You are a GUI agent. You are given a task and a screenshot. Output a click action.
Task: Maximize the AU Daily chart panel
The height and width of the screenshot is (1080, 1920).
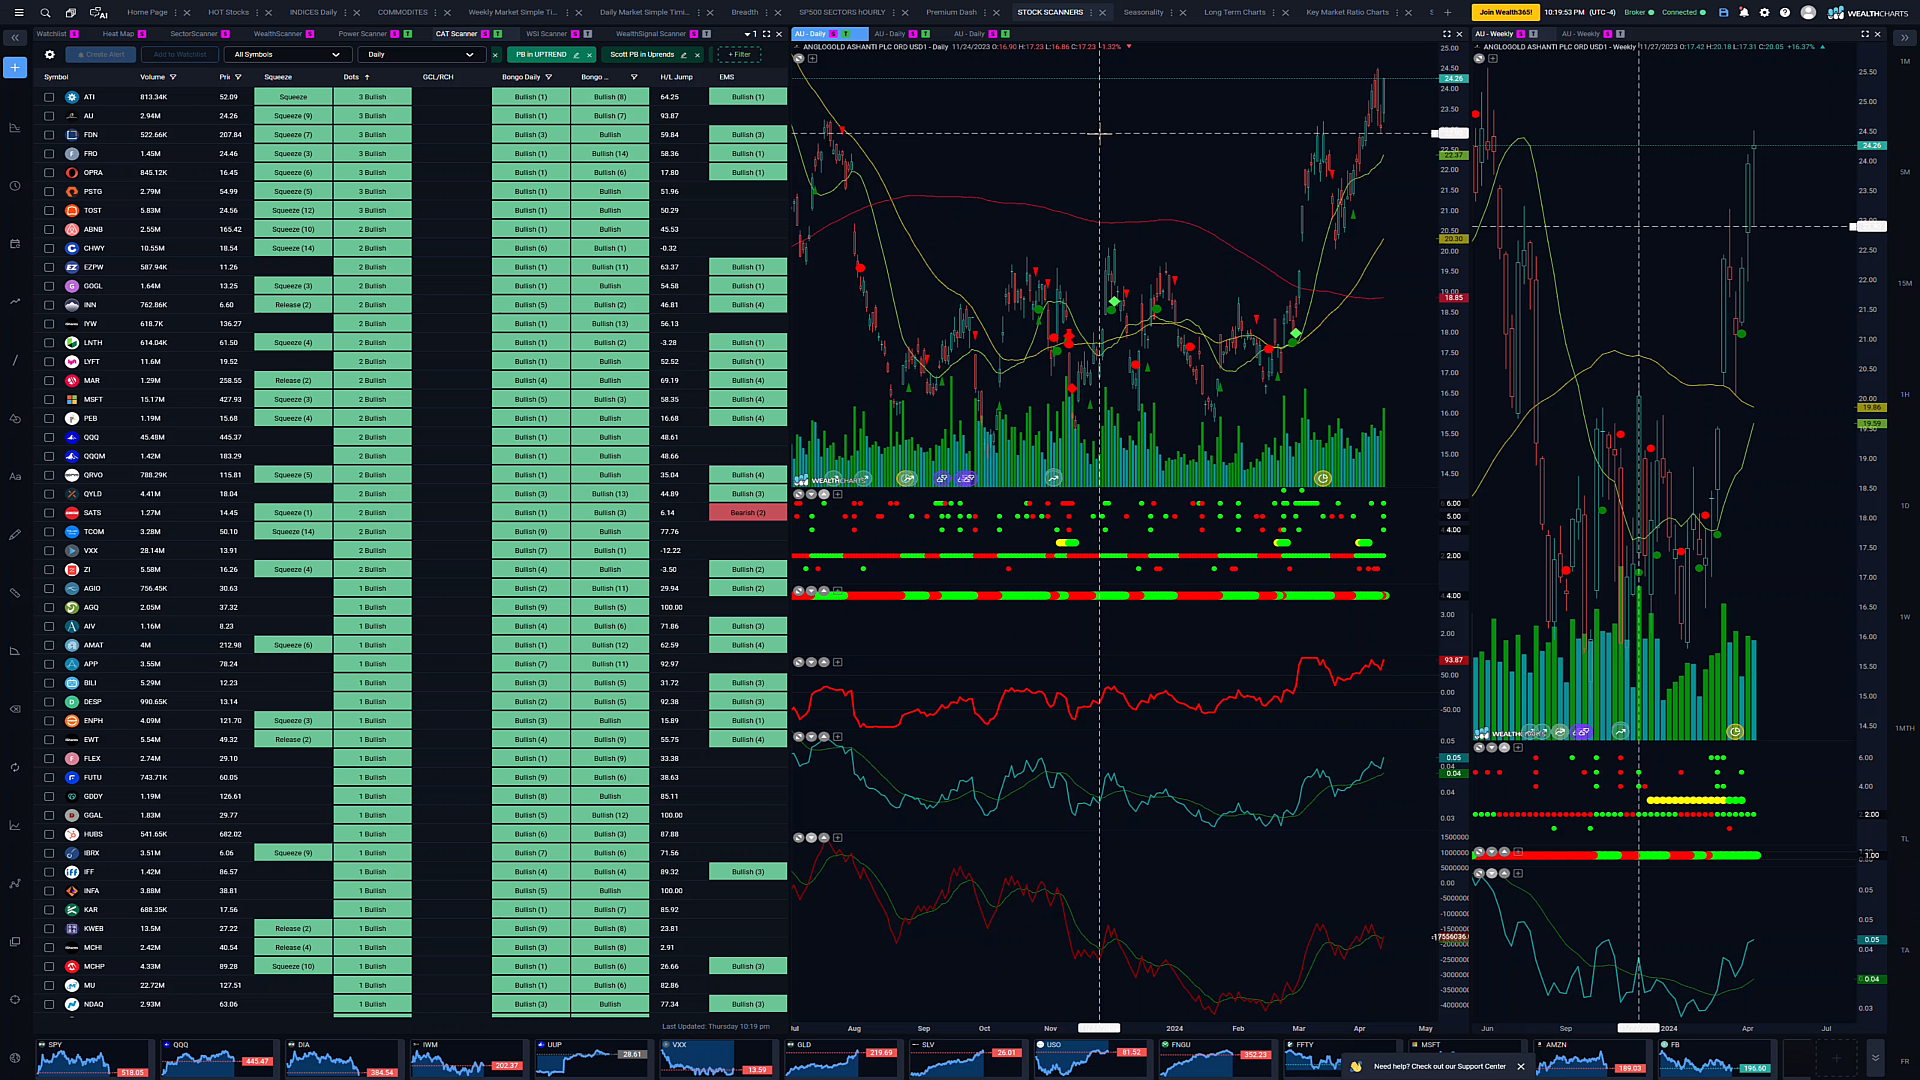(x=1447, y=34)
